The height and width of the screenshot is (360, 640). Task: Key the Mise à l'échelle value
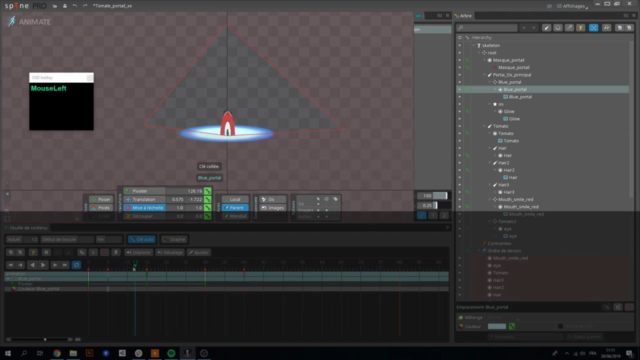point(208,208)
